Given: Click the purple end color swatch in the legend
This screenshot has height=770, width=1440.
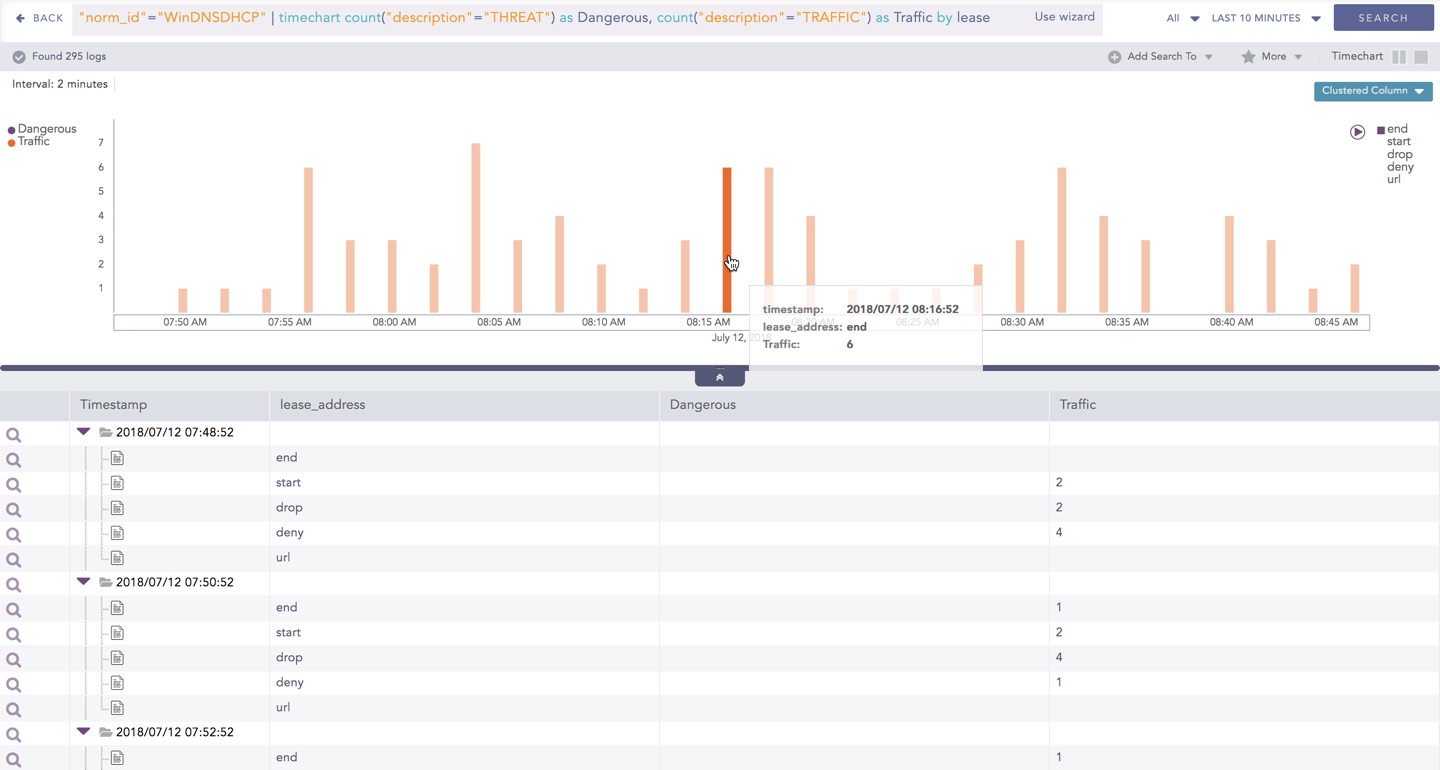Looking at the screenshot, I should tap(1383, 128).
